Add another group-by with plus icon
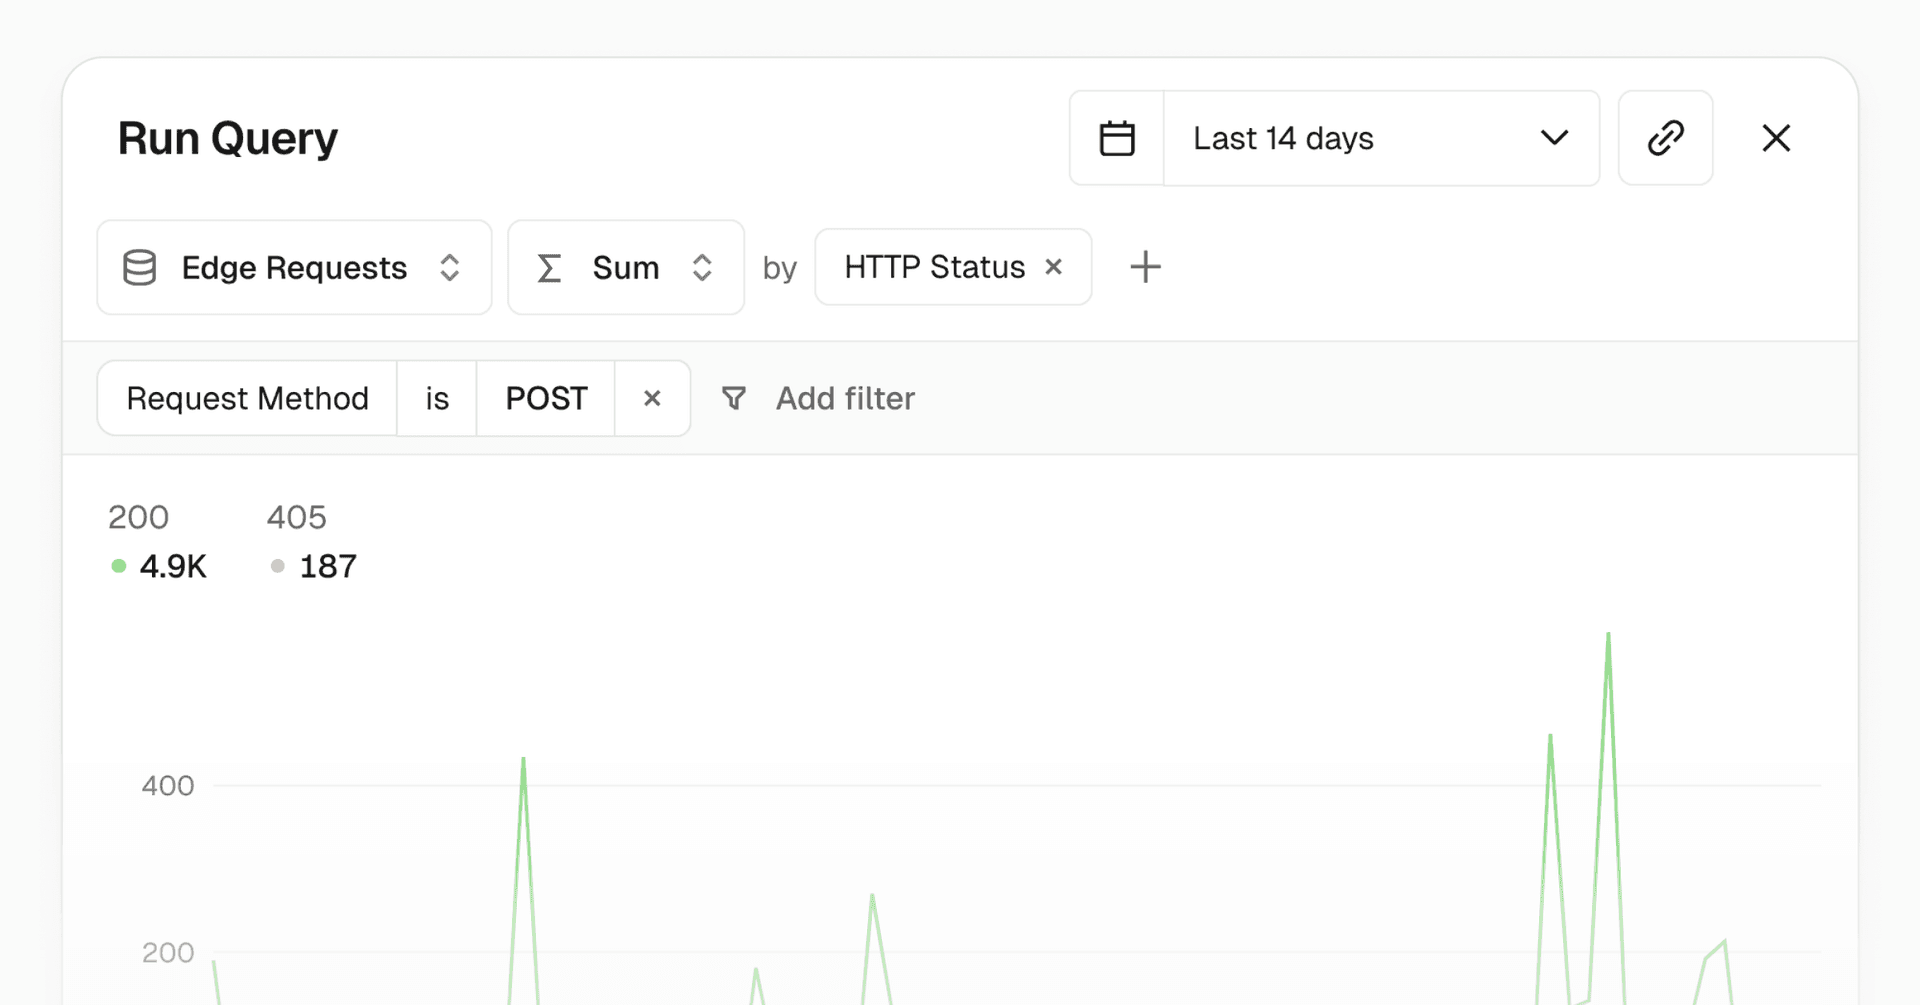 pos(1145,267)
